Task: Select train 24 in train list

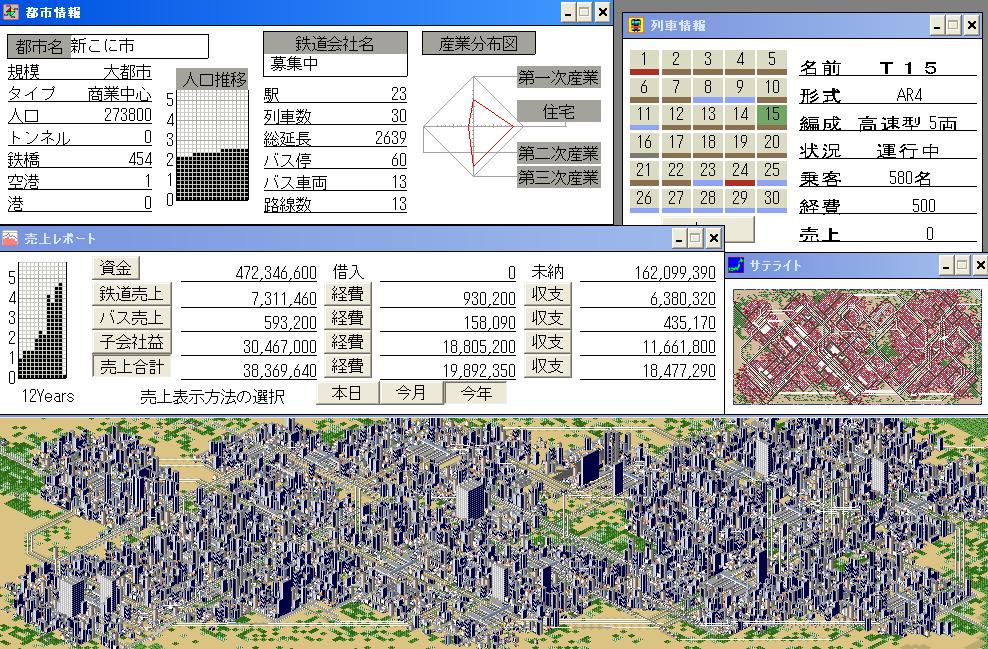Action: (740, 173)
